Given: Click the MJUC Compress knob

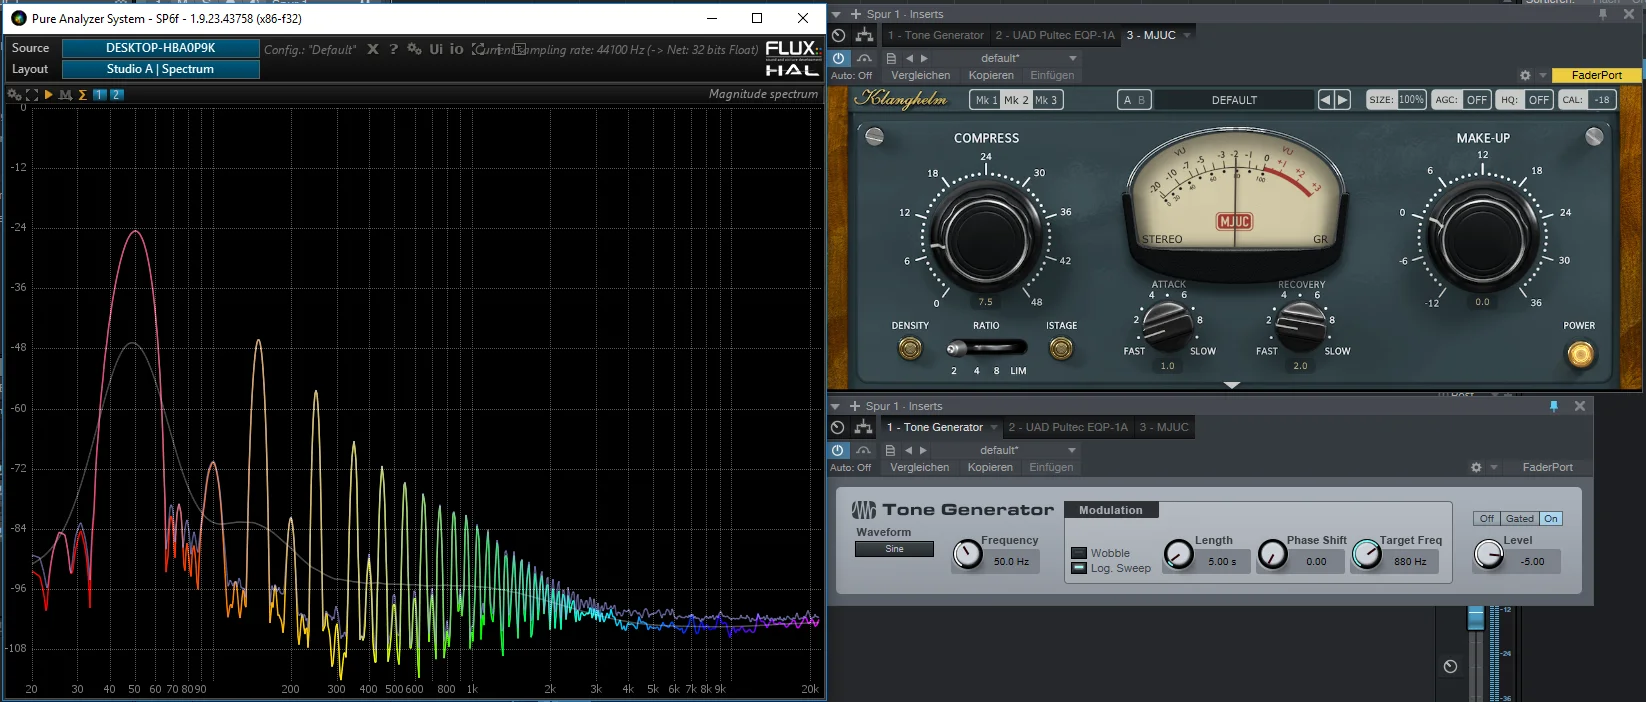Looking at the screenshot, I should [986, 239].
